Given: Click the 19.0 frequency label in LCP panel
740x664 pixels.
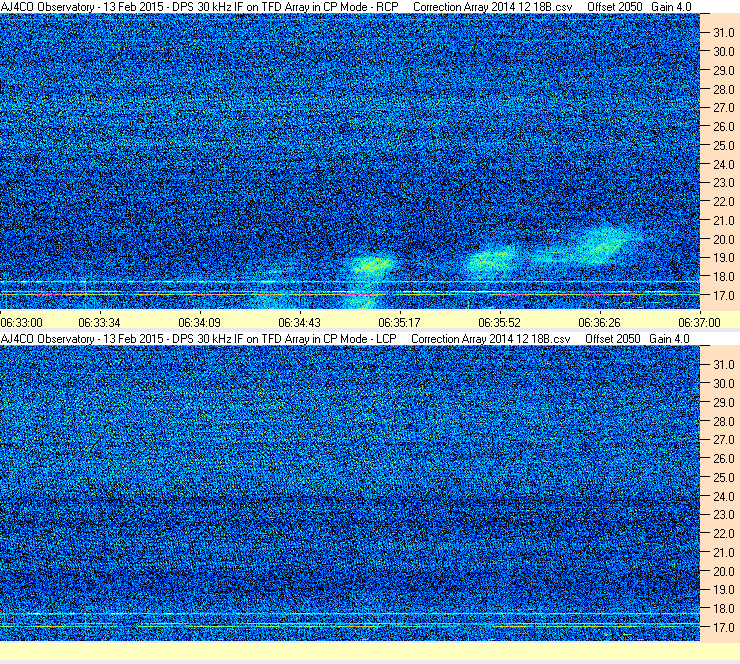Looking at the screenshot, I should click(723, 590).
